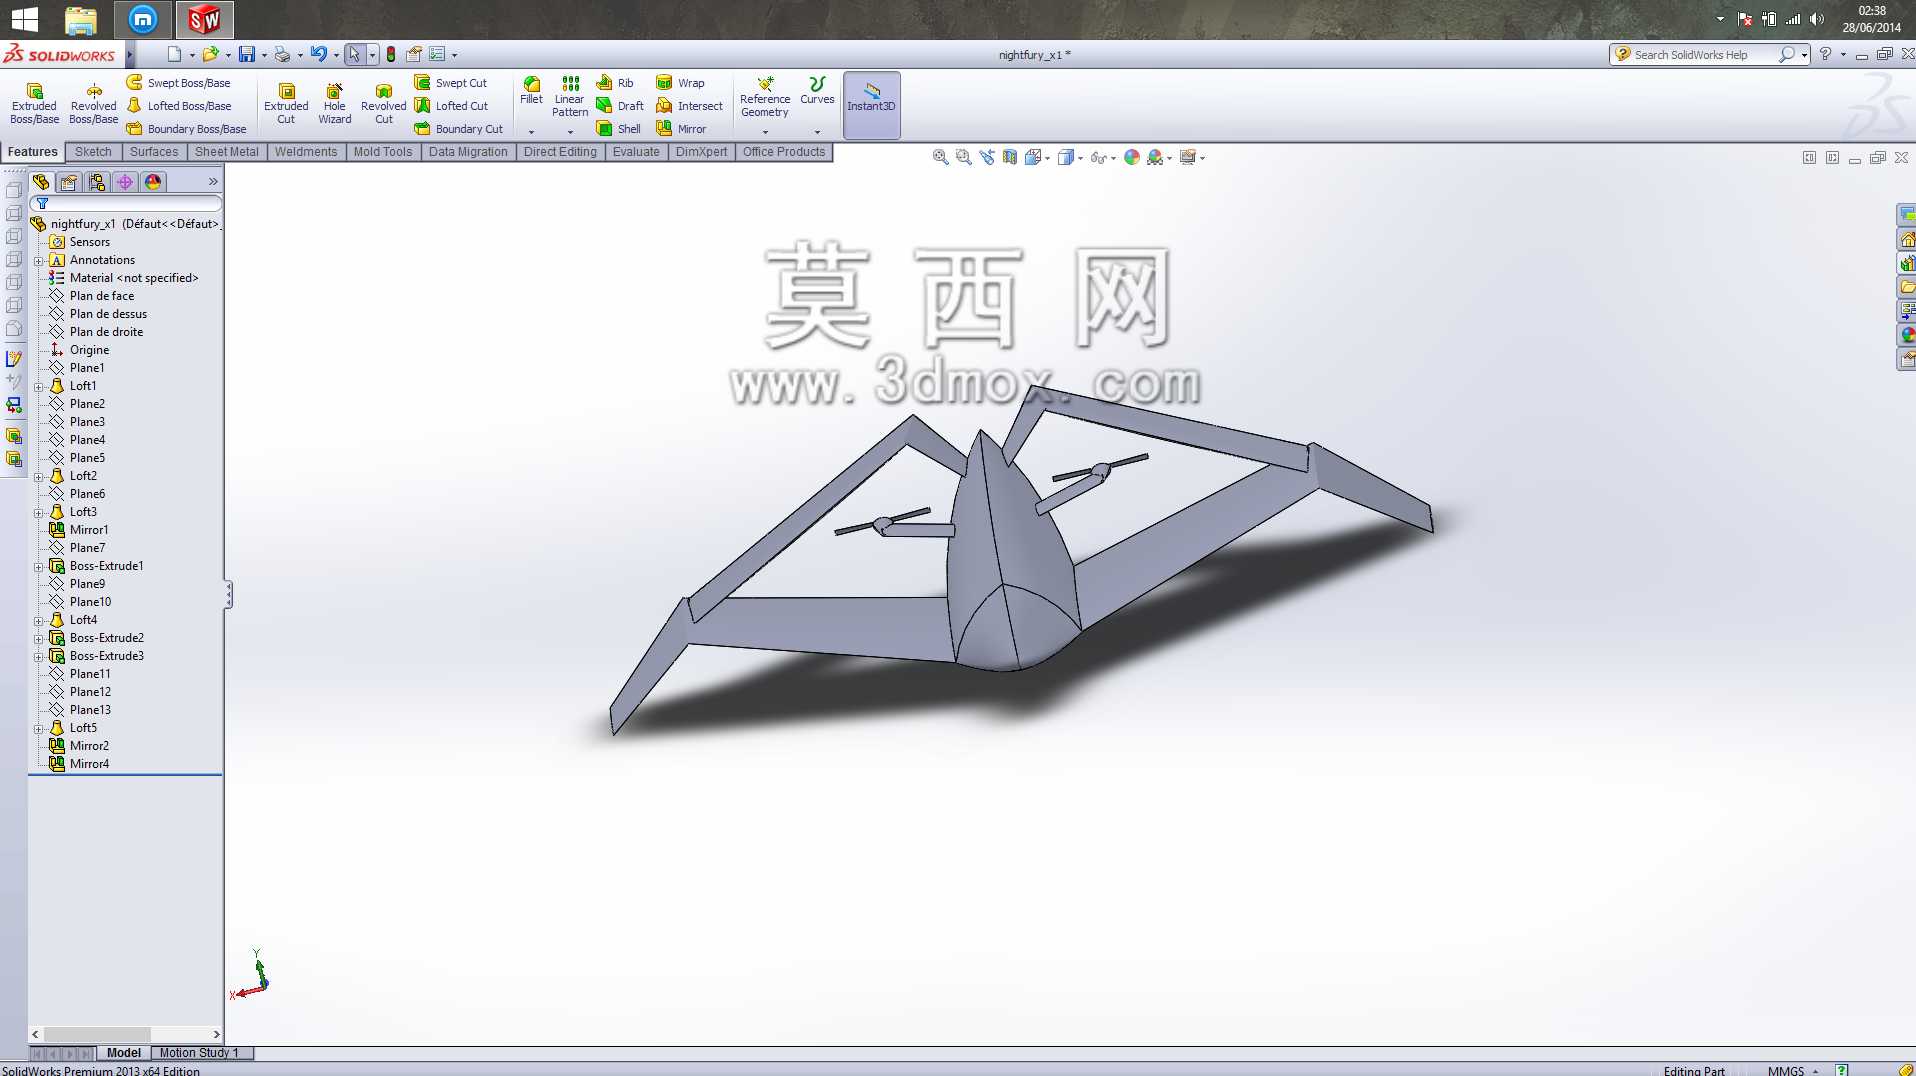This screenshot has width=1916, height=1076.
Task: Select the Draft tool
Action: click(620, 106)
